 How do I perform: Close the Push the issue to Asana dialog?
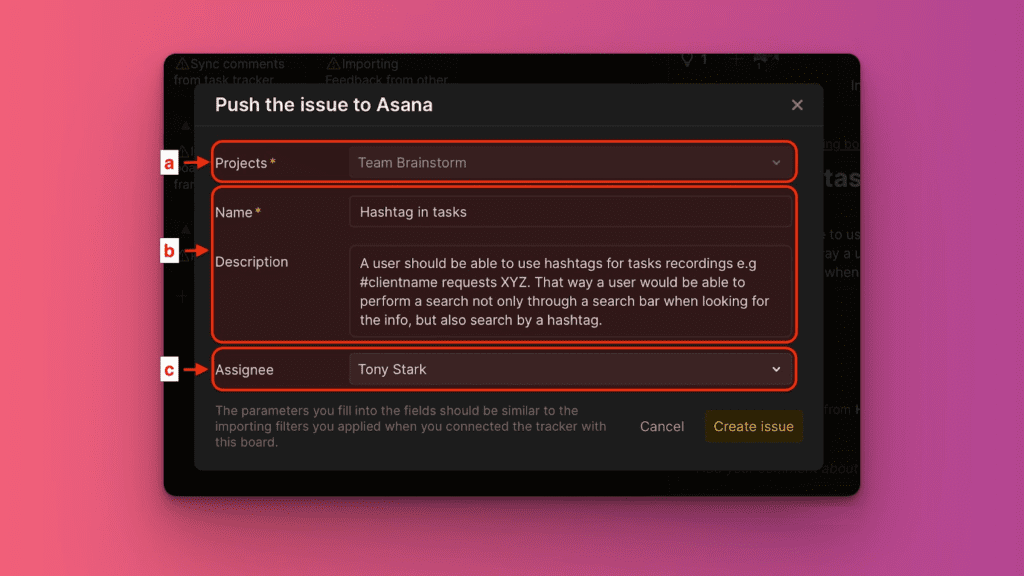(797, 105)
